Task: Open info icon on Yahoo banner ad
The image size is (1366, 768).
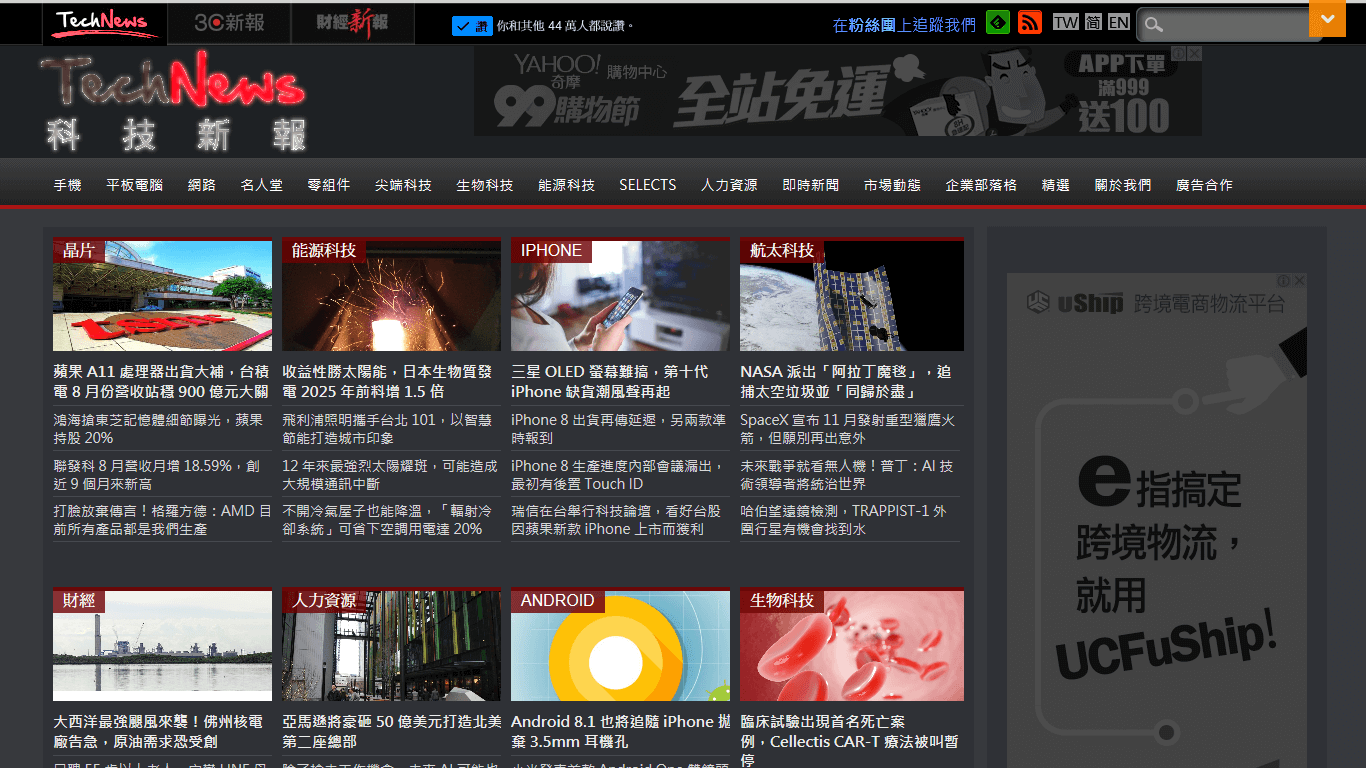Action: pyautogui.click(x=1179, y=53)
